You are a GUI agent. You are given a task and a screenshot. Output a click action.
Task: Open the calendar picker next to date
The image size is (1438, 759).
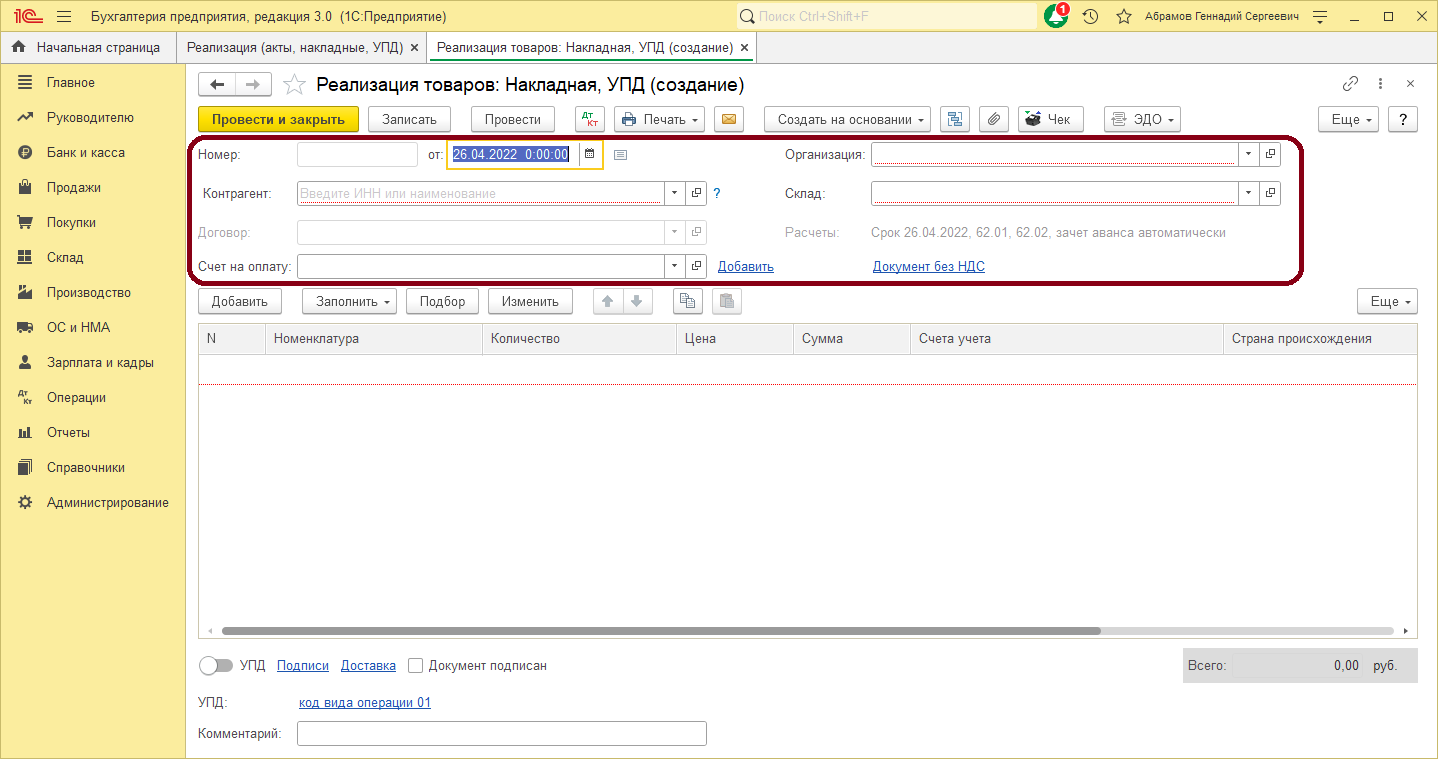(x=589, y=154)
